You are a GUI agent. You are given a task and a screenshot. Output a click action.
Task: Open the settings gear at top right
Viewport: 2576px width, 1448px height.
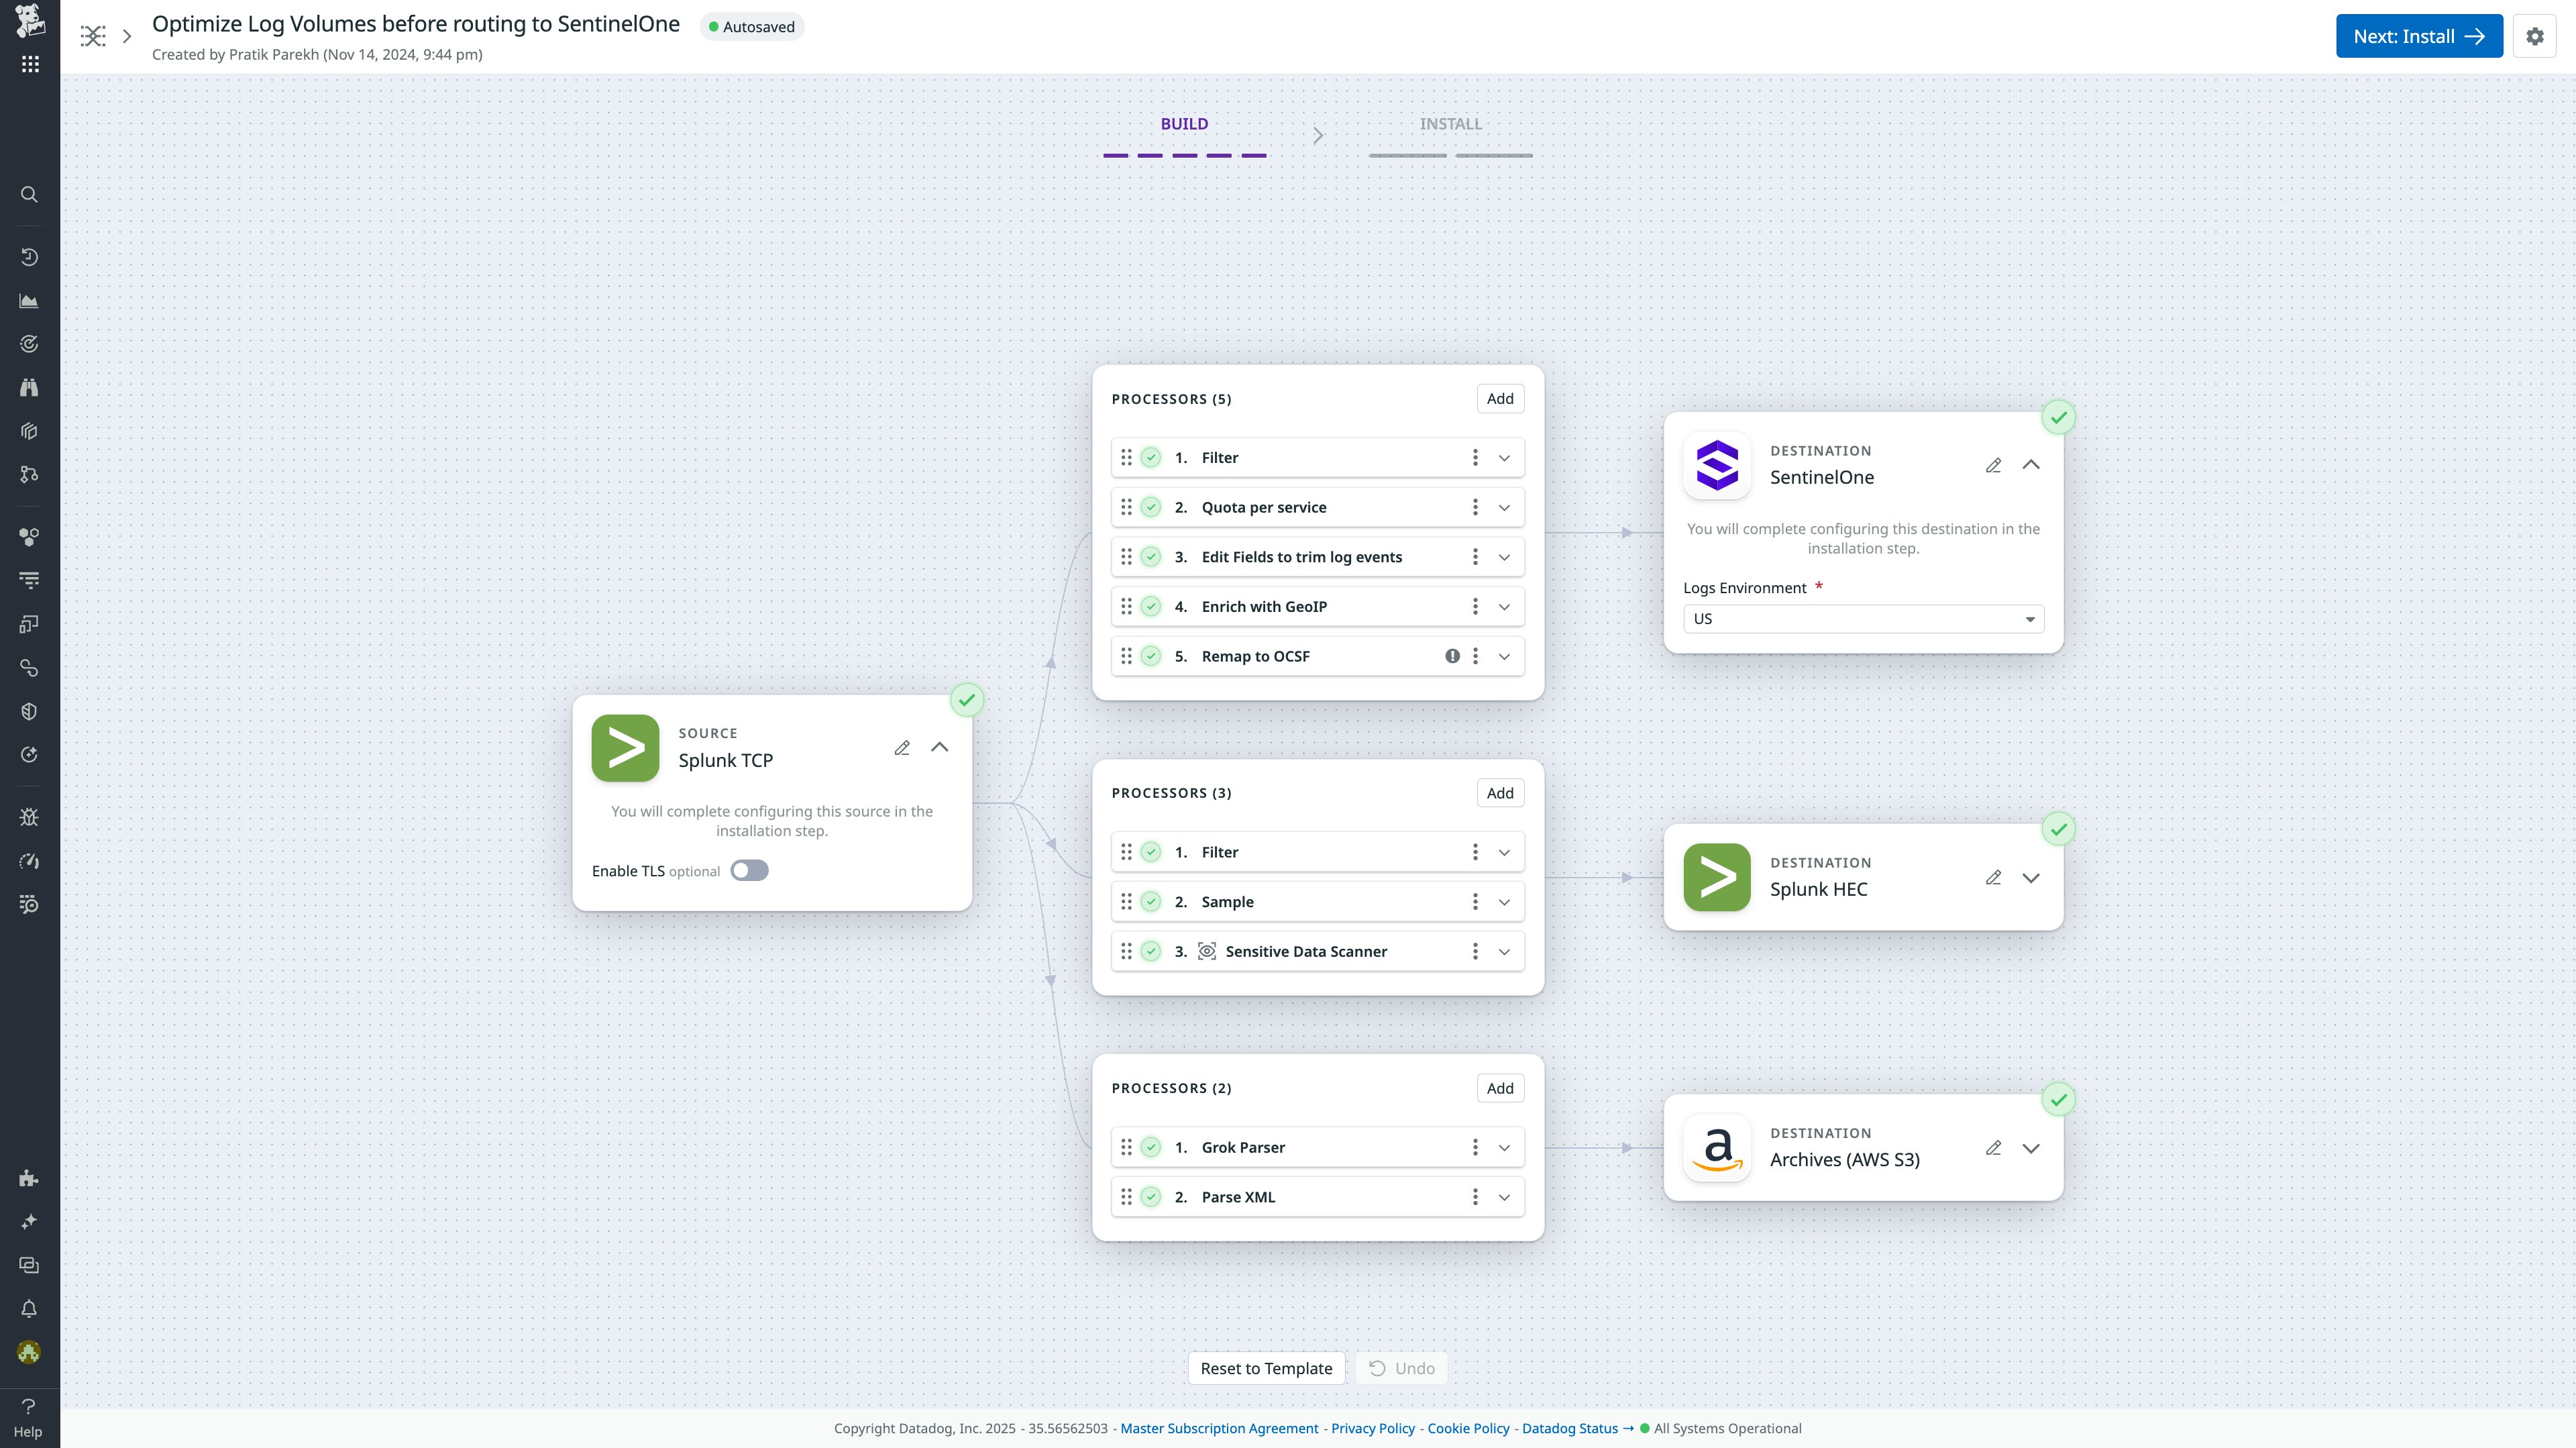(x=2536, y=36)
